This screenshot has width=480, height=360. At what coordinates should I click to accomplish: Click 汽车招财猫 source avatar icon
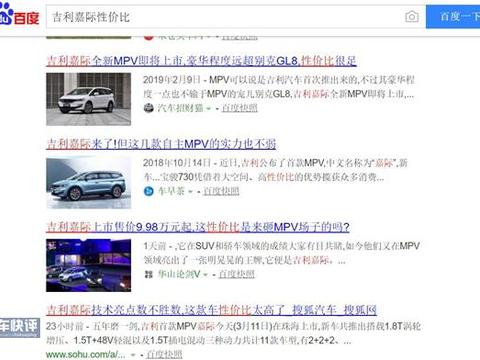(x=148, y=108)
